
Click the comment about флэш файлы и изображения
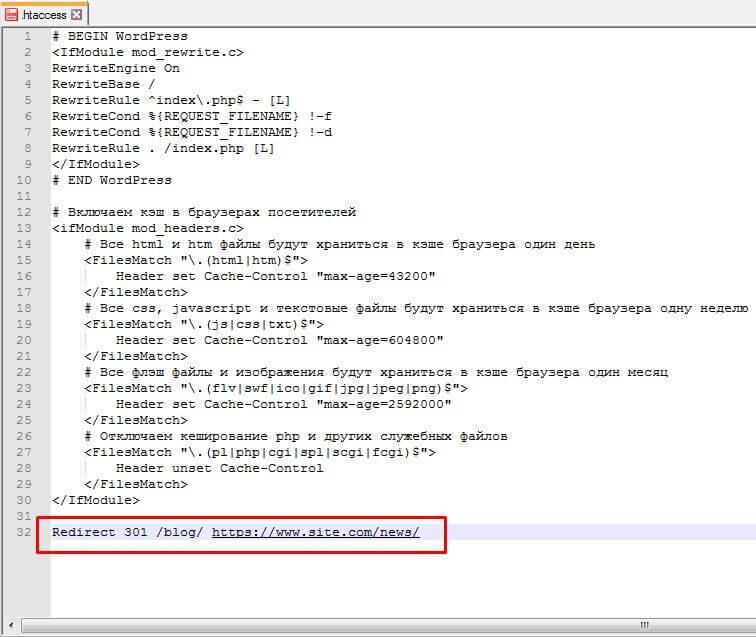pyautogui.click(x=376, y=372)
